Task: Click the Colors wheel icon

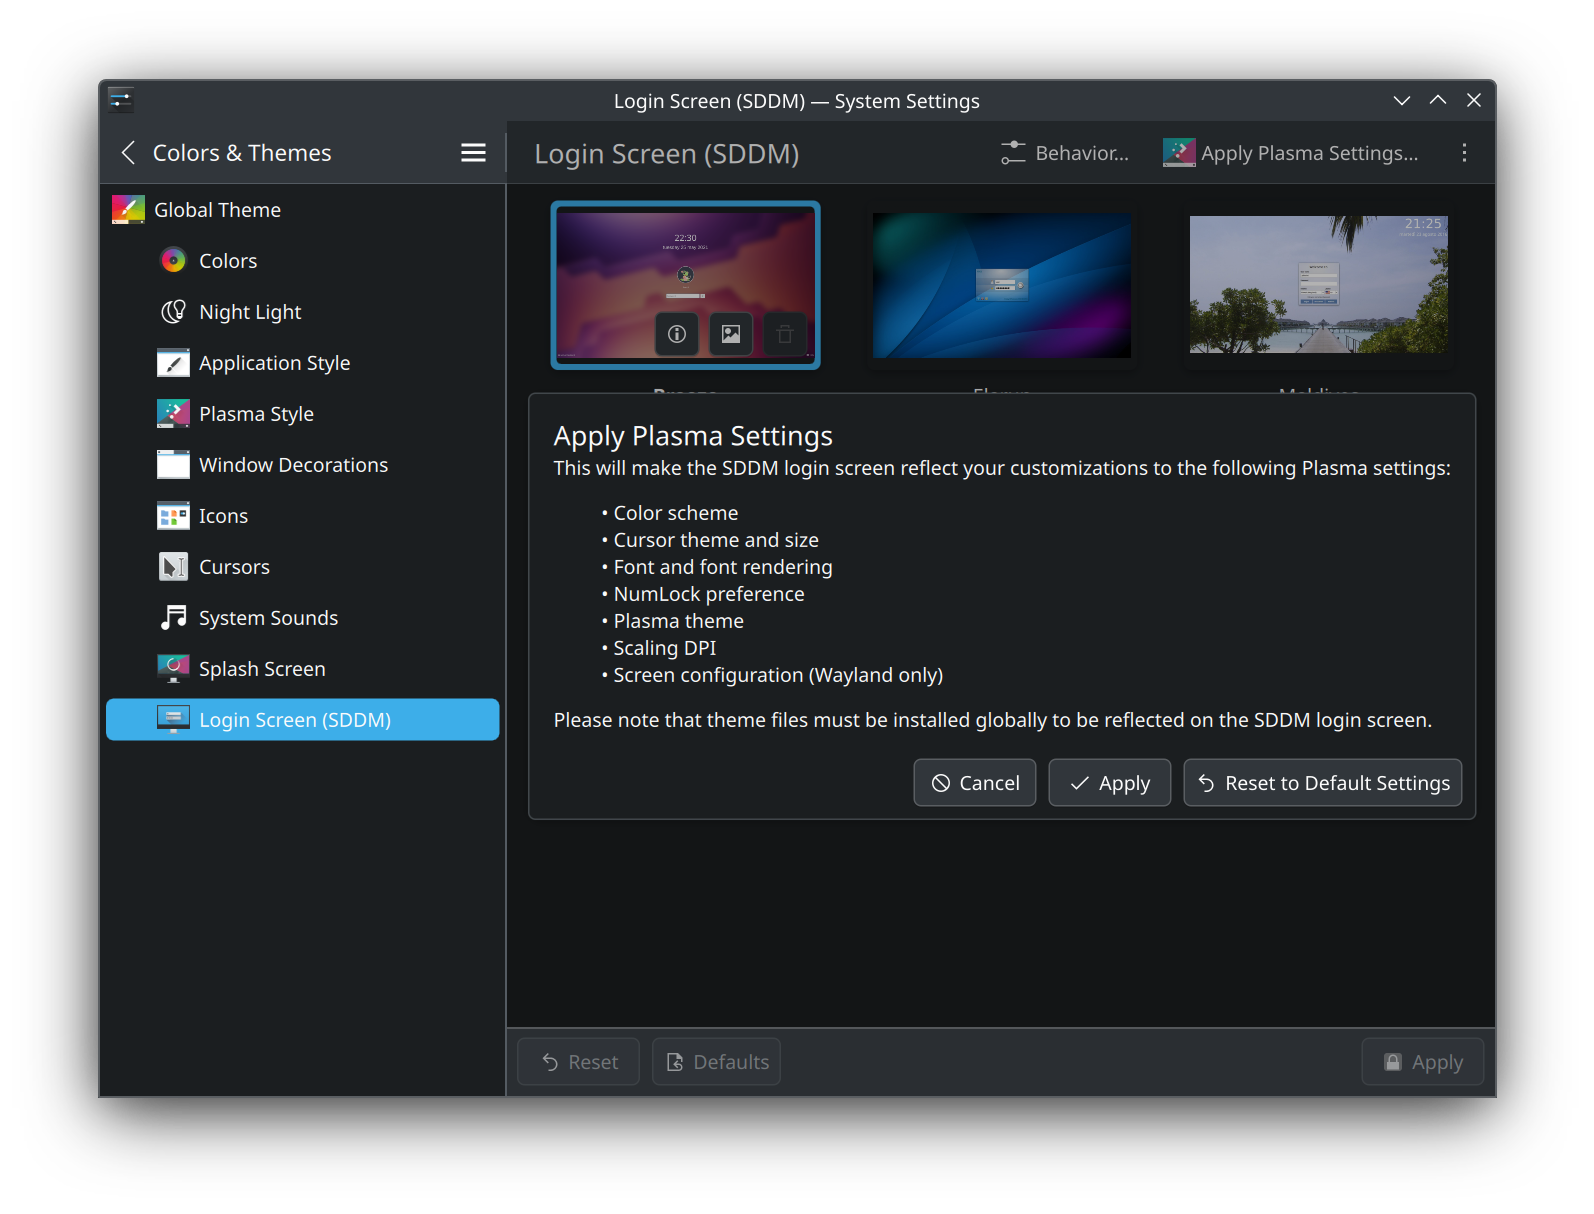Action: click(173, 261)
